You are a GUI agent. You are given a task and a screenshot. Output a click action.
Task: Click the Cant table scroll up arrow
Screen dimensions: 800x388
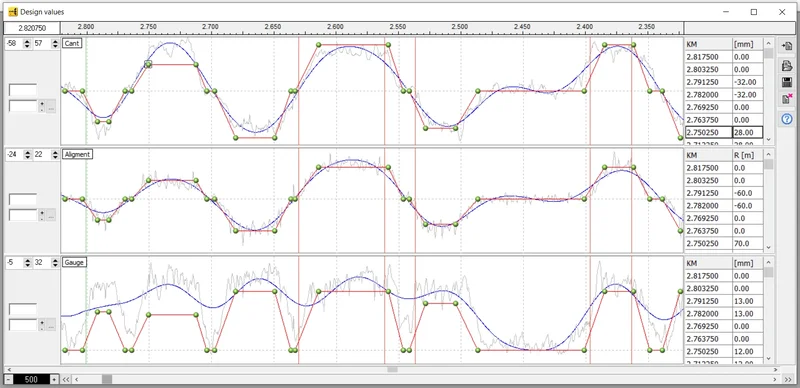pos(768,43)
